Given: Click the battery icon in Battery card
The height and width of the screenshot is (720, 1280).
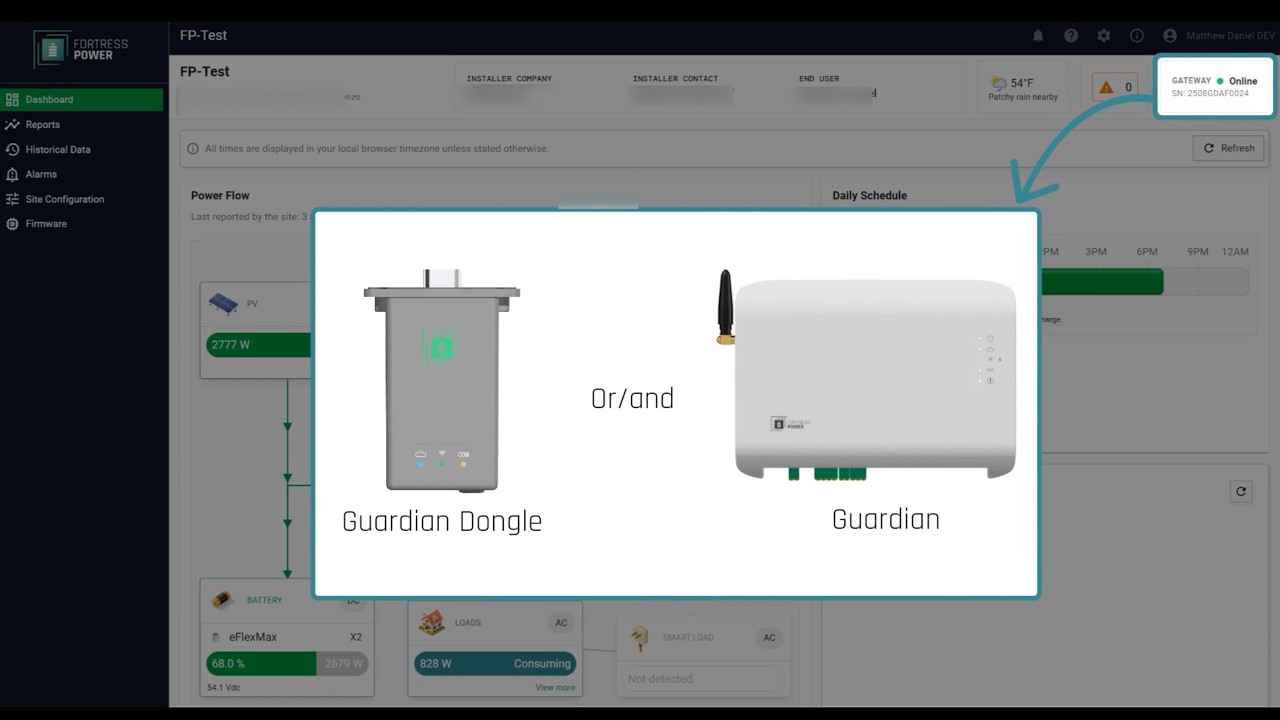Looking at the screenshot, I should (222, 599).
